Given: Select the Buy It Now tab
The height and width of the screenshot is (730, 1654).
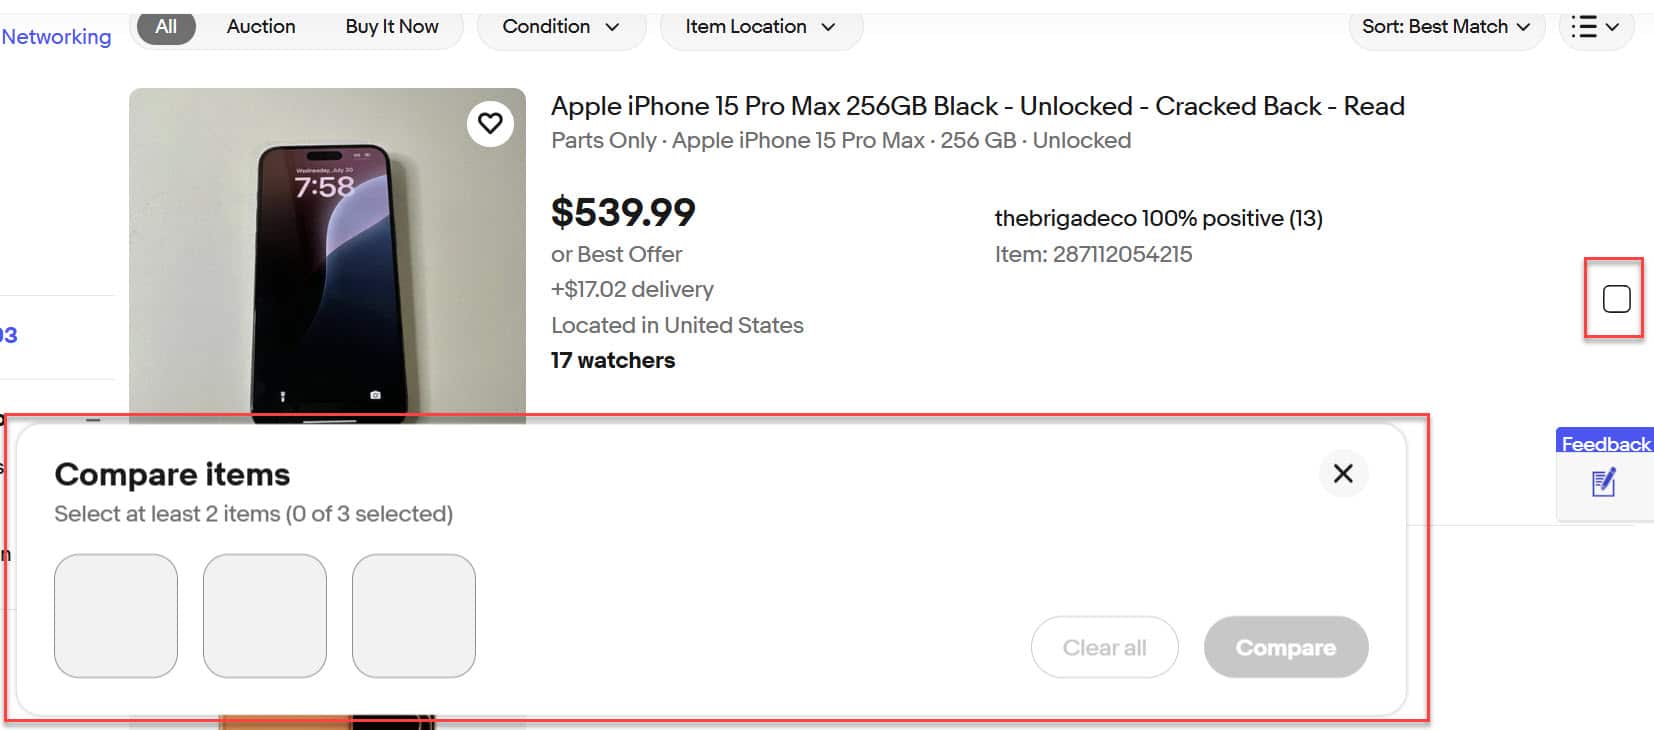Looking at the screenshot, I should [392, 27].
